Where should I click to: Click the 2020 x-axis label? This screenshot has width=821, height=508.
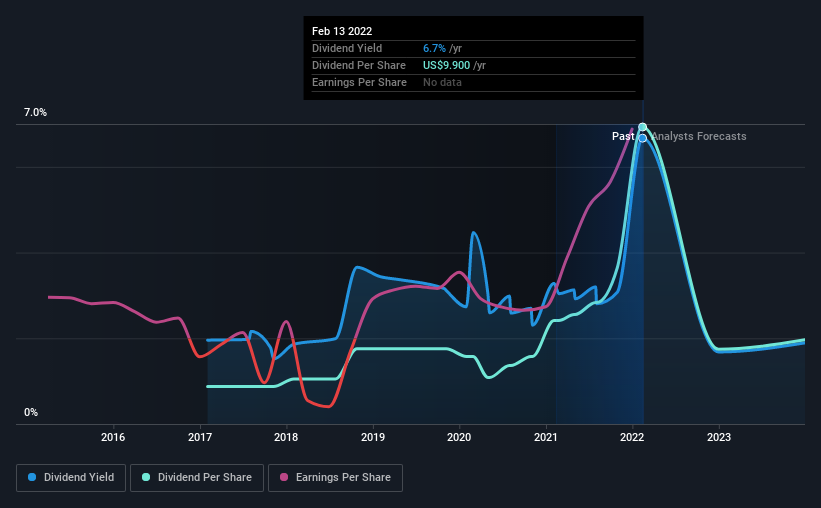click(x=459, y=437)
